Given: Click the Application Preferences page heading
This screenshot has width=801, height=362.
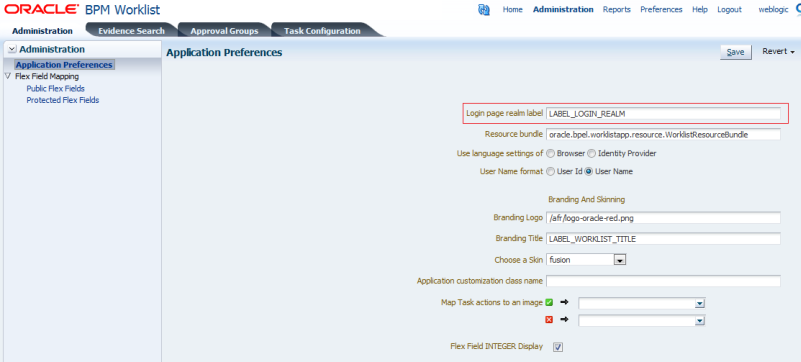Looking at the screenshot, I should [x=224, y=52].
